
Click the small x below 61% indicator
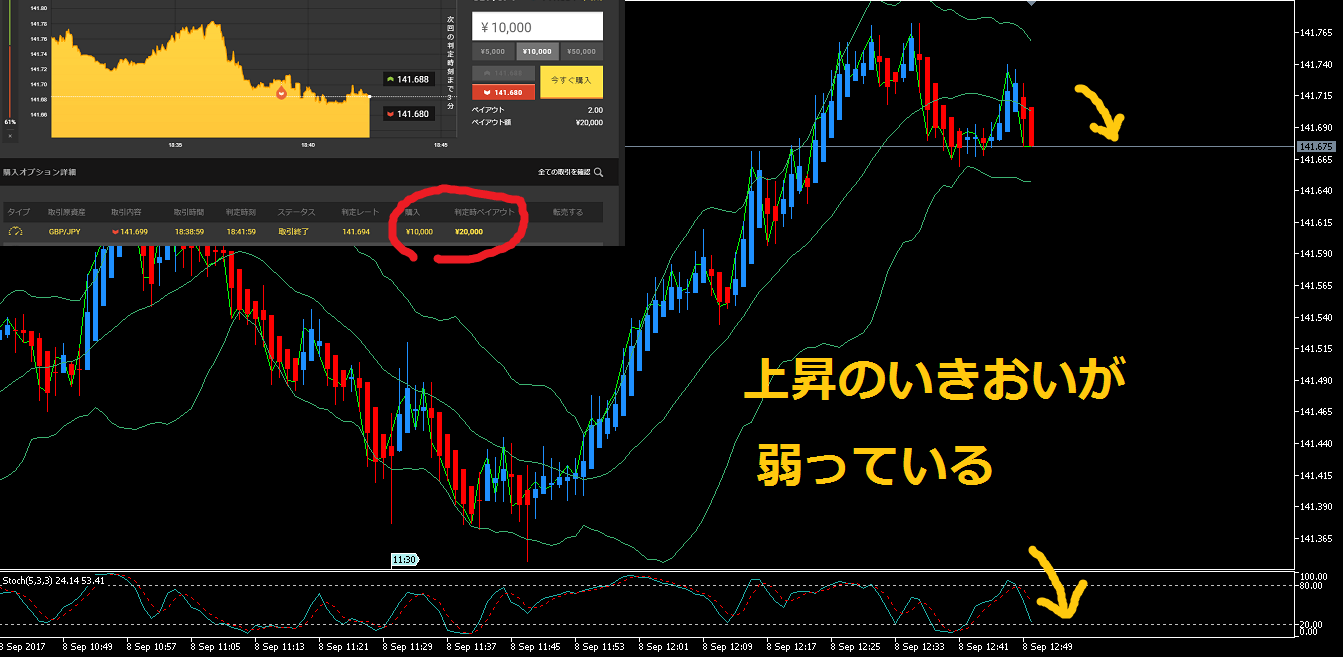[10, 135]
